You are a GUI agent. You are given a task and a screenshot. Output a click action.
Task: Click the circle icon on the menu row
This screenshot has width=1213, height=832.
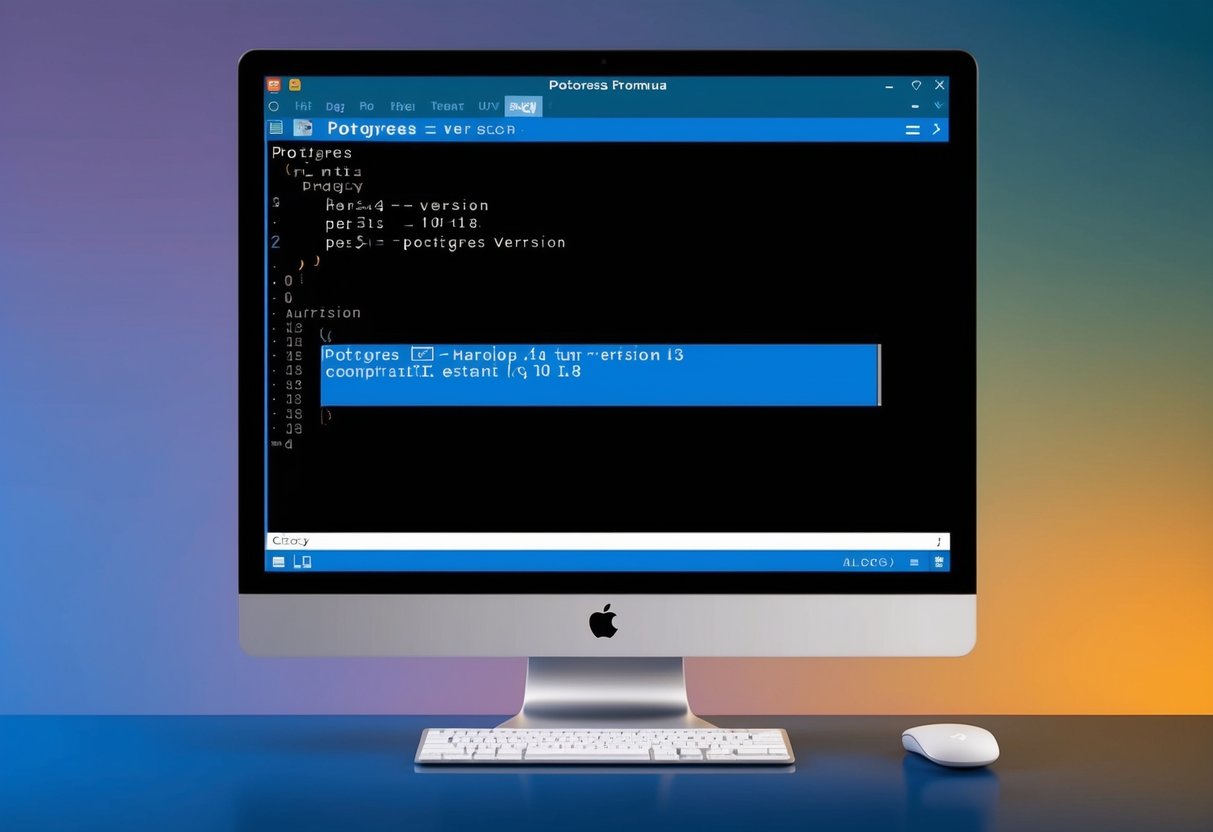(273, 106)
